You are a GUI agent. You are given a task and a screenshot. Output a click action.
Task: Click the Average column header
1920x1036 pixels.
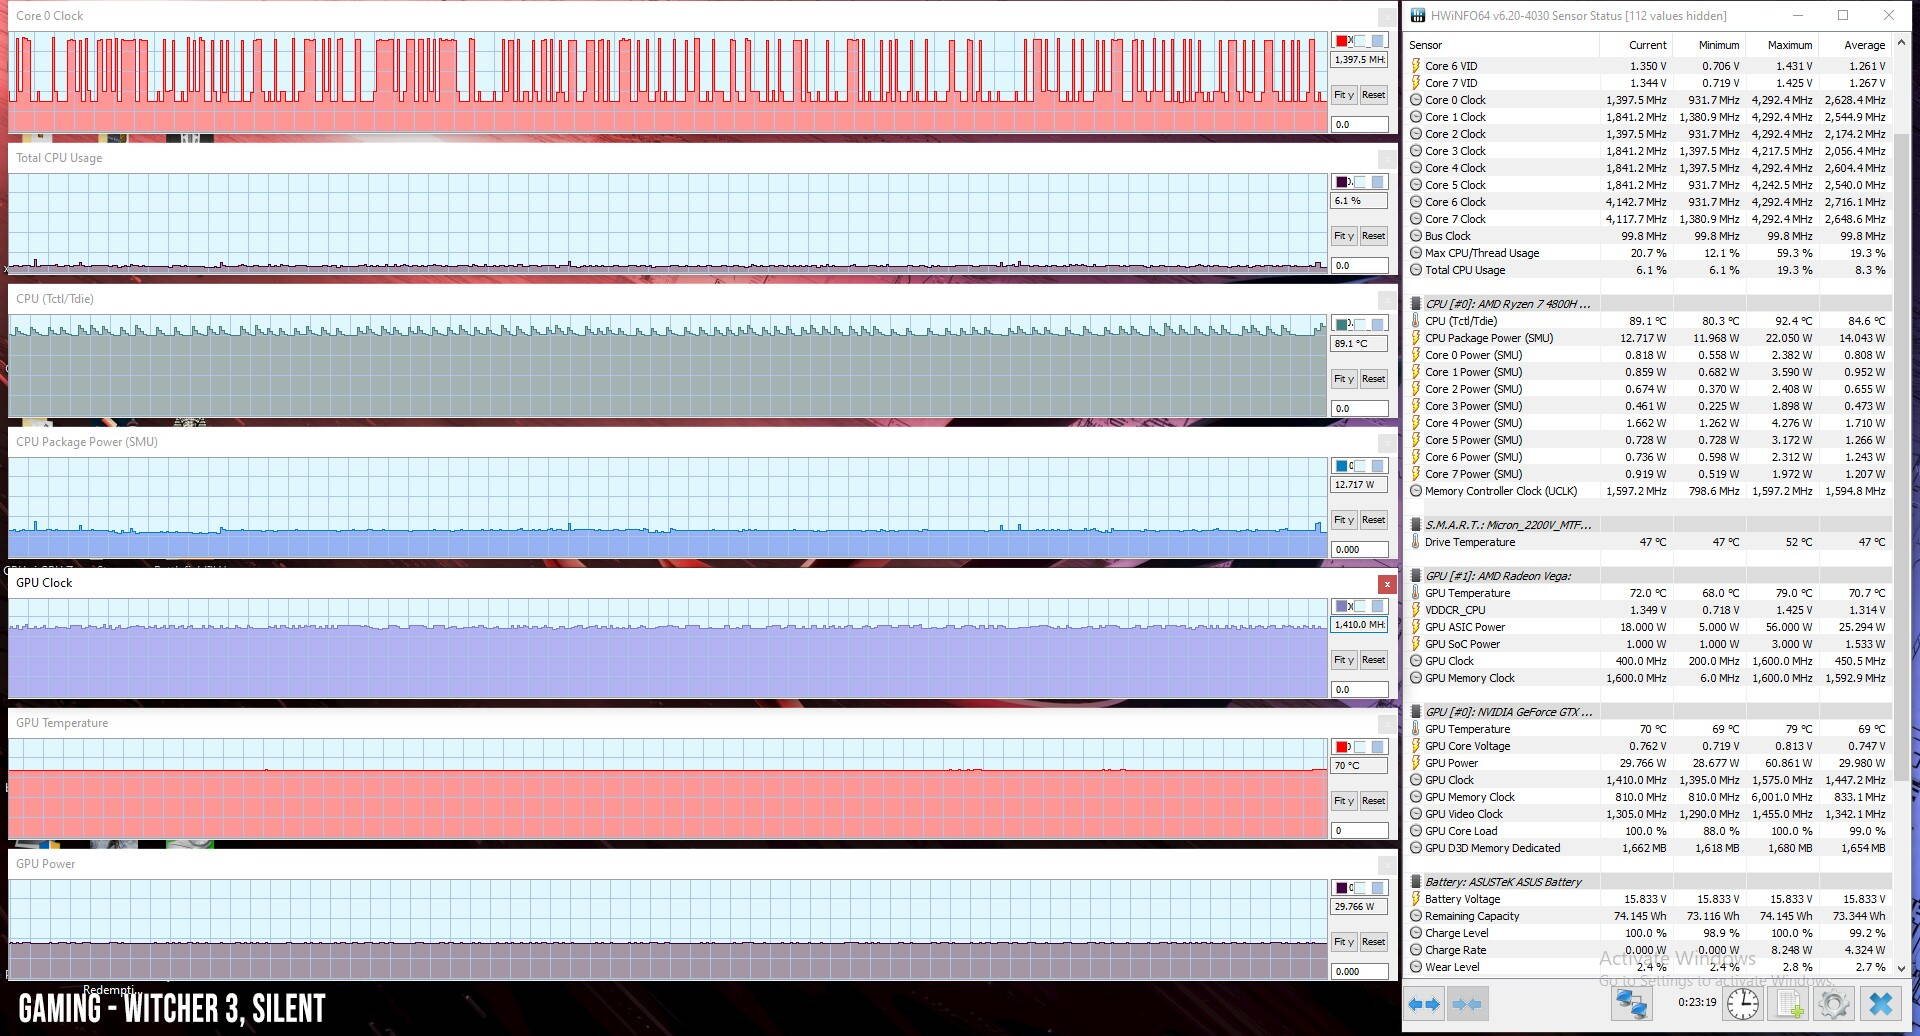pos(1863,45)
